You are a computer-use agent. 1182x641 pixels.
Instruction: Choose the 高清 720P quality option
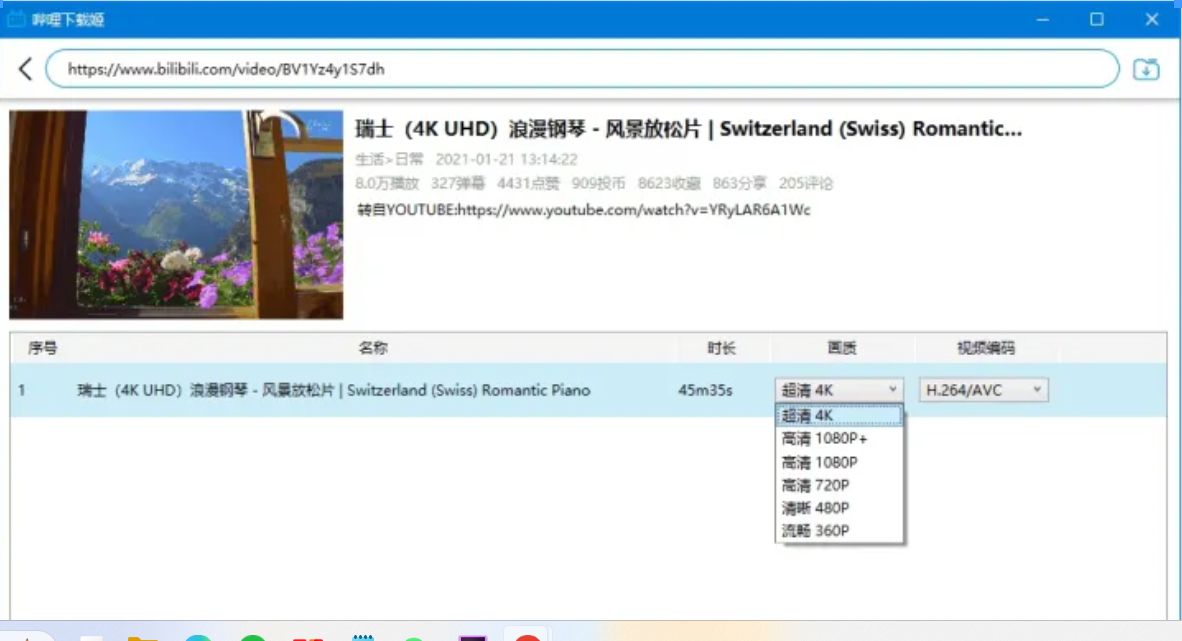click(x=839, y=485)
